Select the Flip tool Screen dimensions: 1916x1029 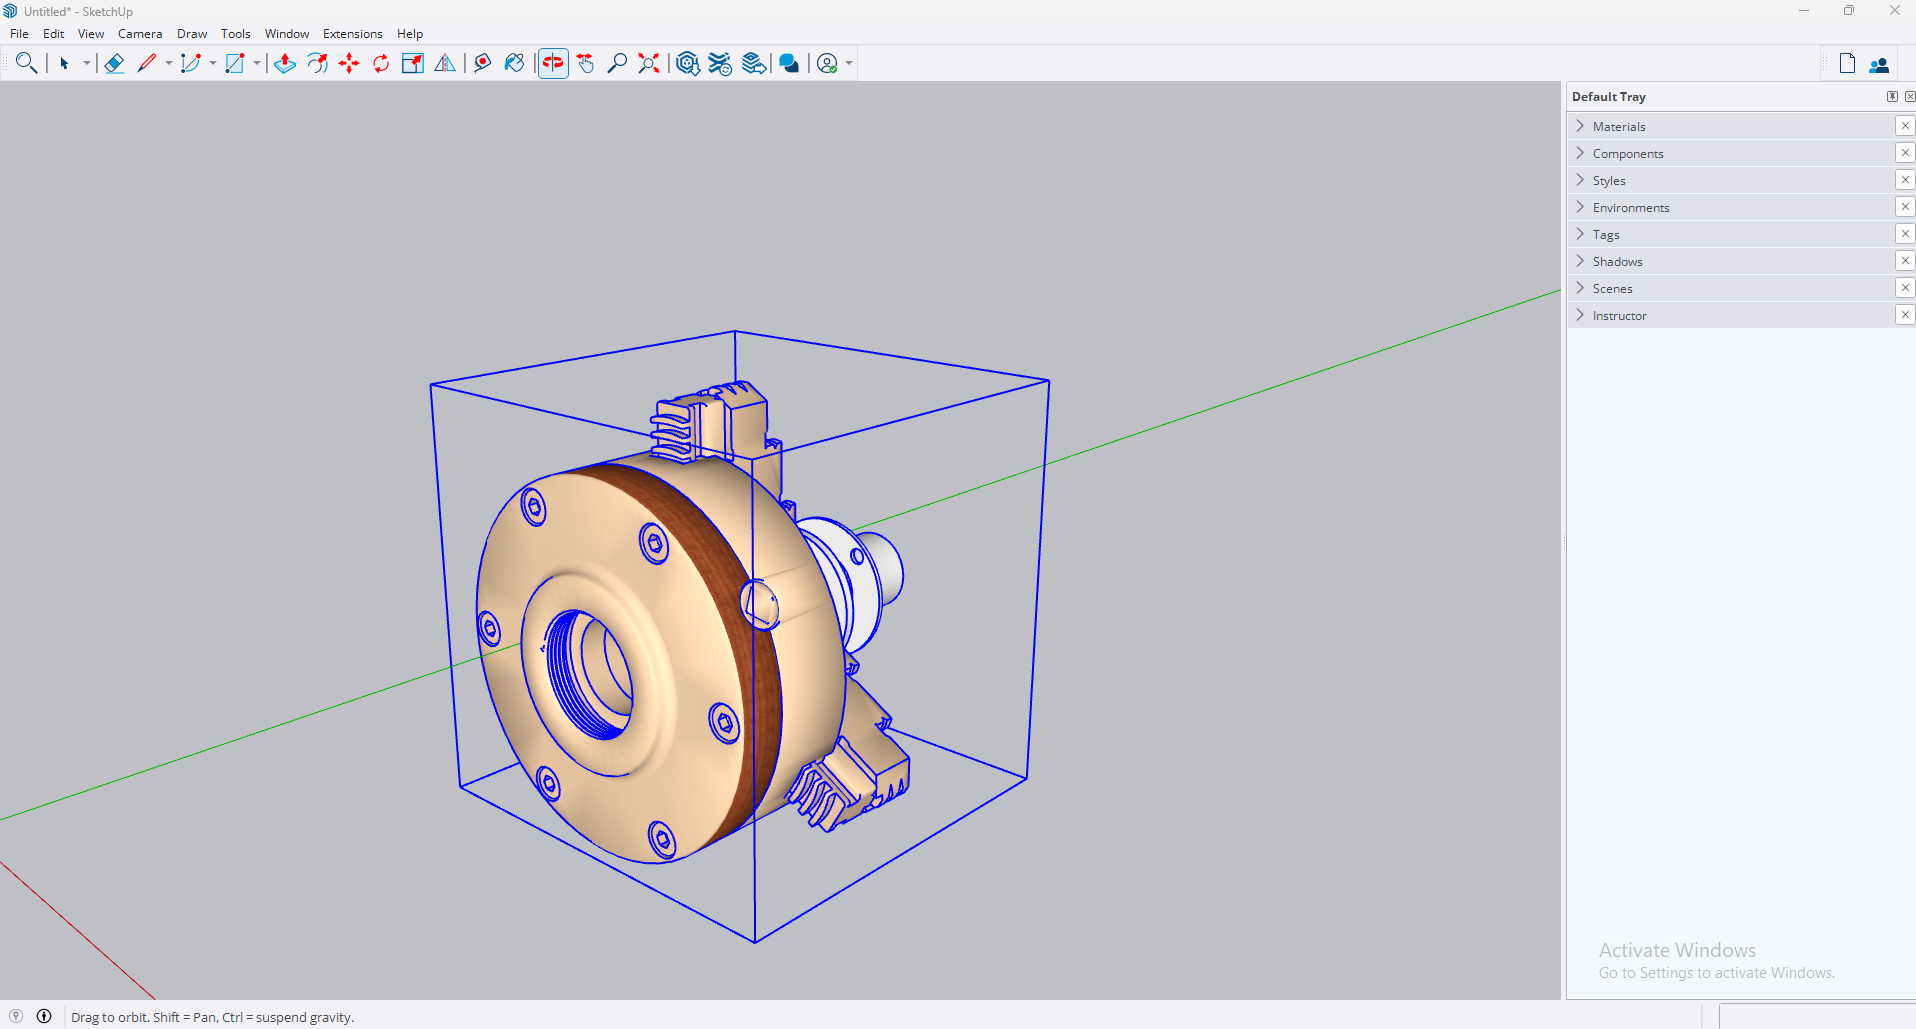point(445,63)
